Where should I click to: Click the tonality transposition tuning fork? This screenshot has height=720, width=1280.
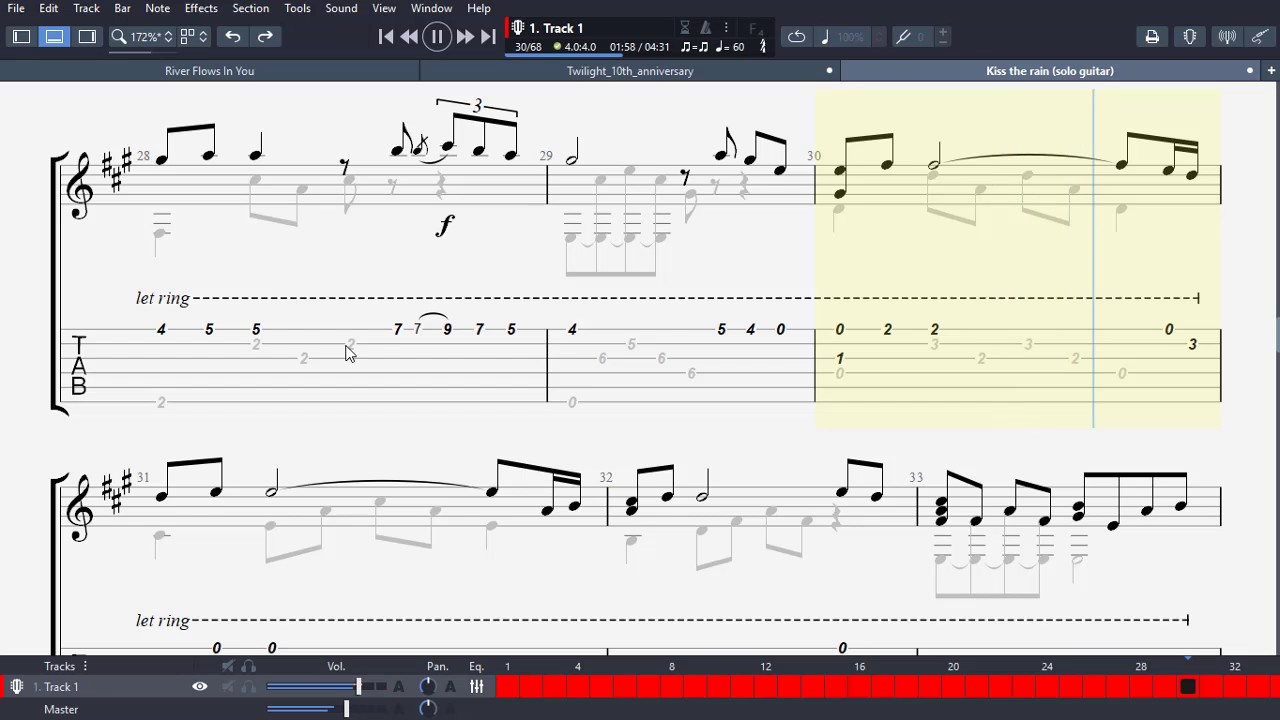tap(903, 37)
